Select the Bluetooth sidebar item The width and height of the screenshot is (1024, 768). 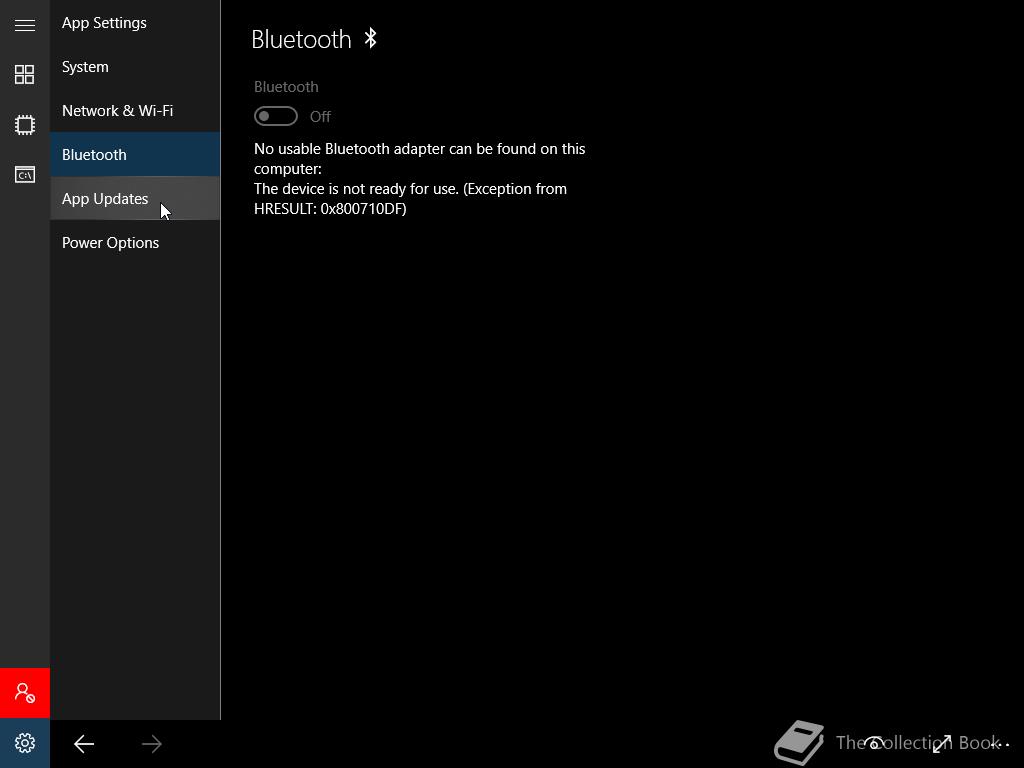(x=135, y=155)
